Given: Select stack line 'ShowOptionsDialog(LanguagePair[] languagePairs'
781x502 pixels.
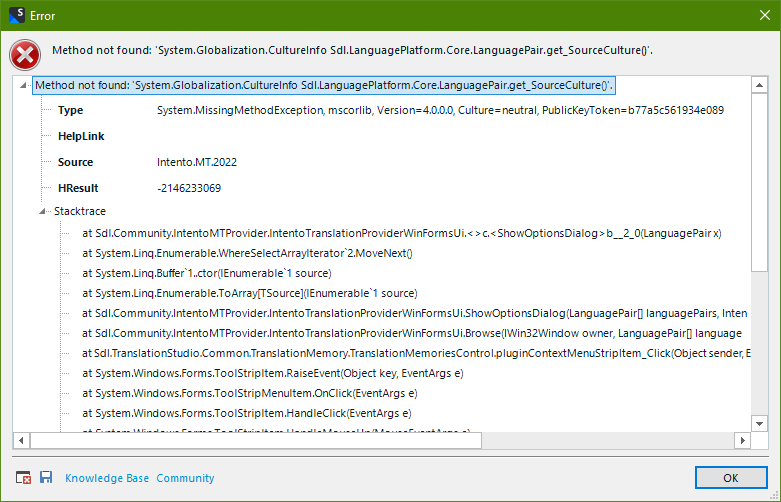Looking at the screenshot, I should [x=415, y=313].
